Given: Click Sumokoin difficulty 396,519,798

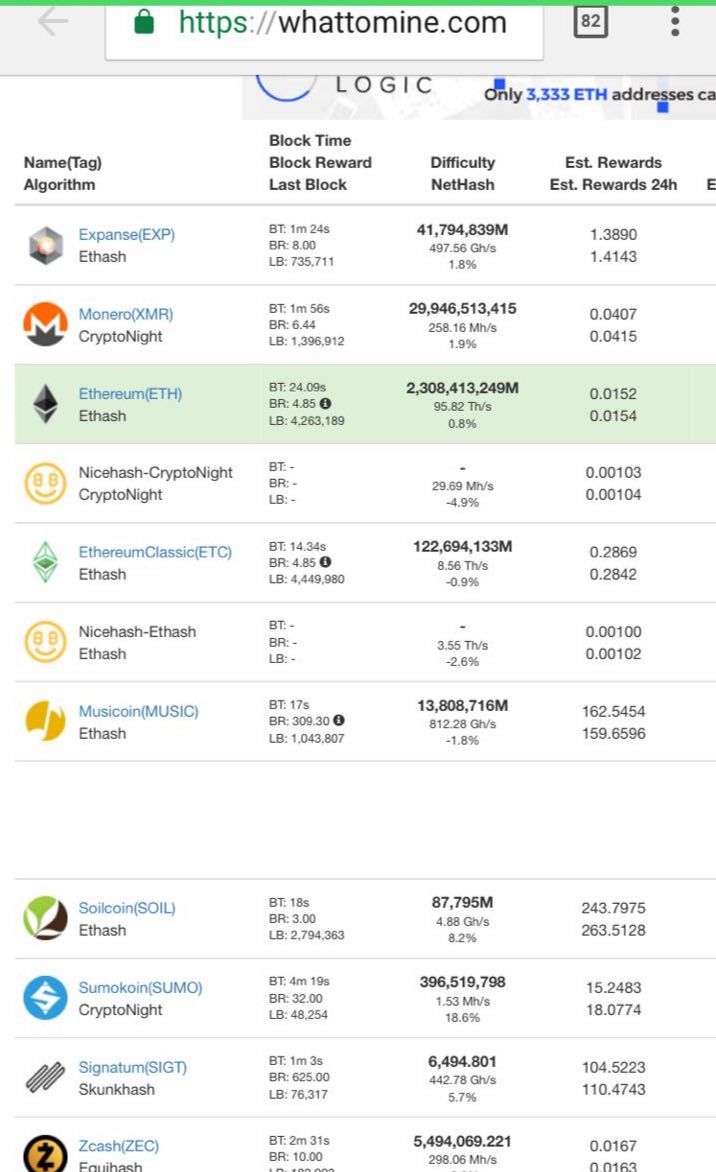Looking at the screenshot, I should tap(462, 981).
